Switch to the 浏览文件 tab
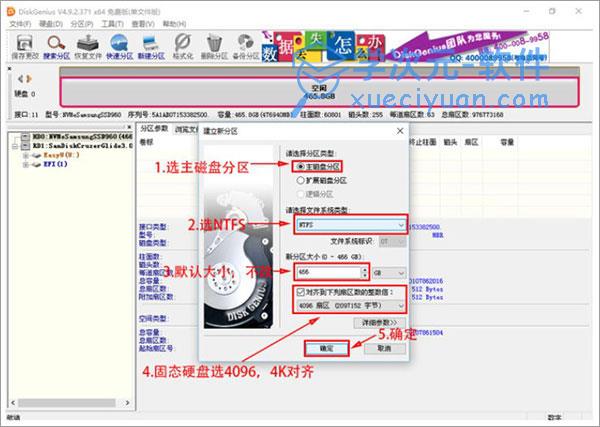 pos(186,129)
